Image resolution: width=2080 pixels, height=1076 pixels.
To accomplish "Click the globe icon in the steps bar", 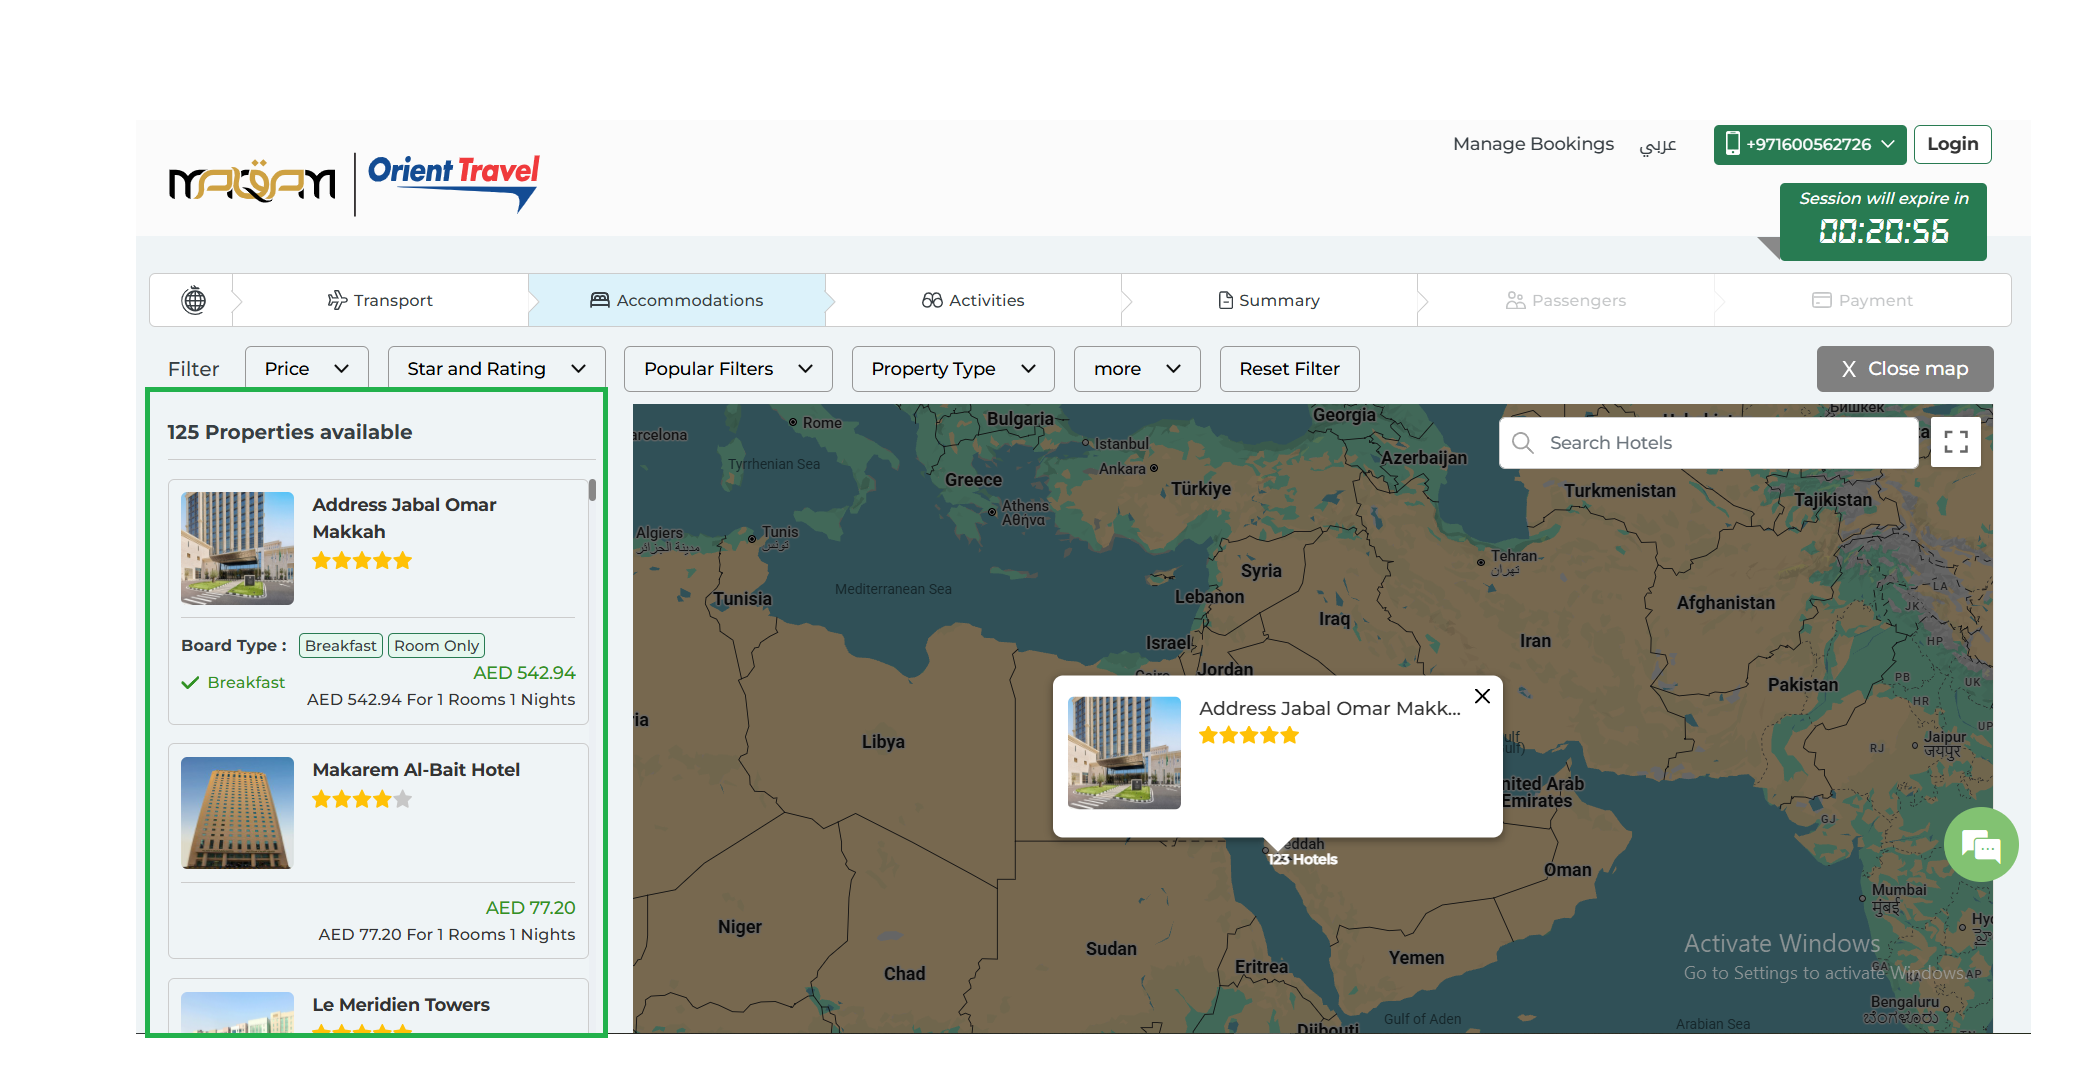I will [x=194, y=300].
